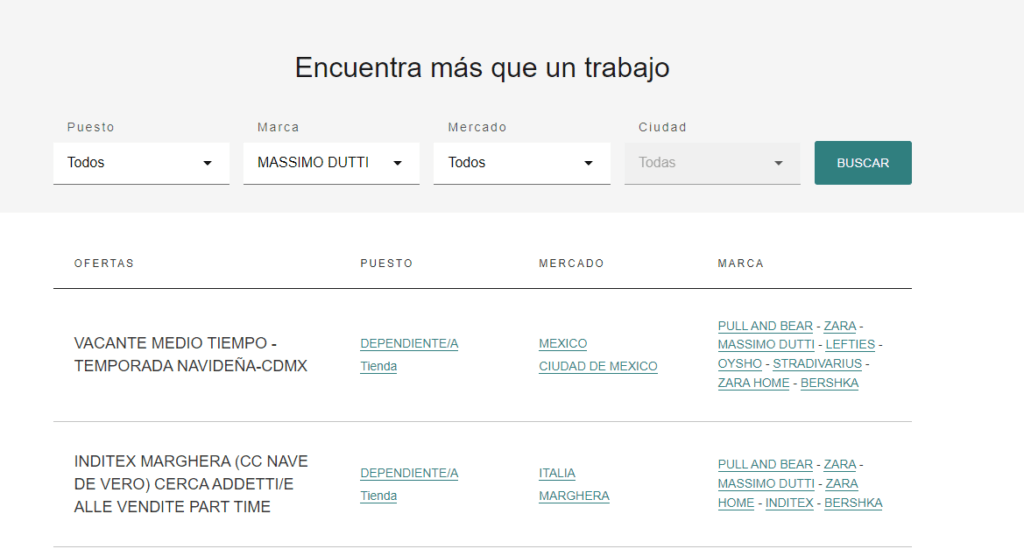Select the MEXICO market link
Screen dimensions: 1024x549
click(x=562, y=344)
